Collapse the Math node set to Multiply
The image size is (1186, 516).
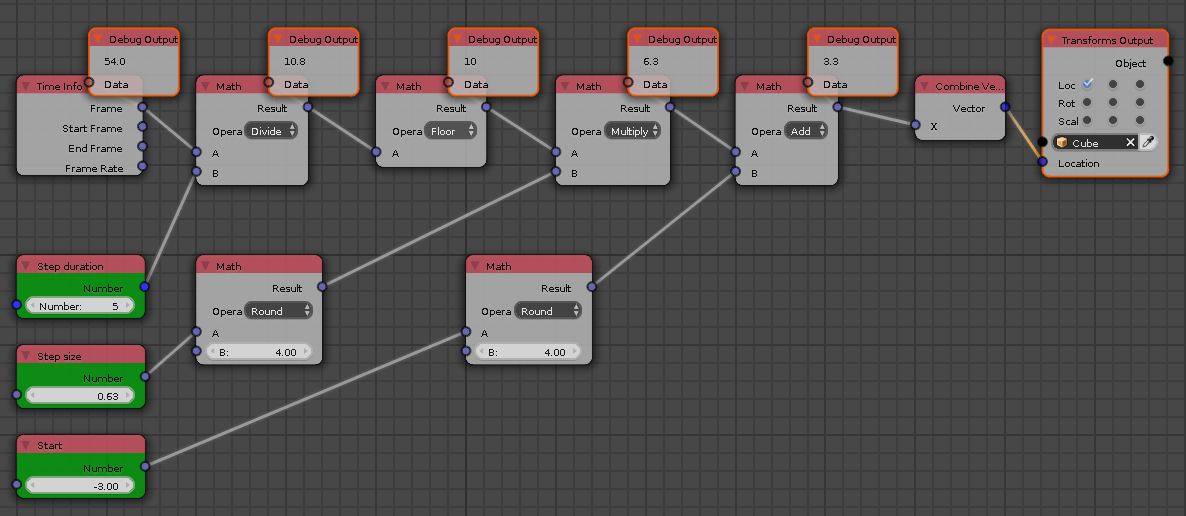coord(565,86)
